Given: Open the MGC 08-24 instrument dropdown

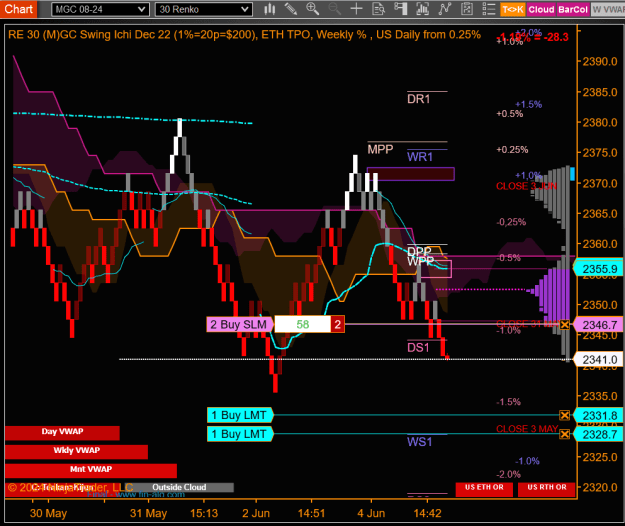Looking at the screenshot, I should (x=100, y=9).
